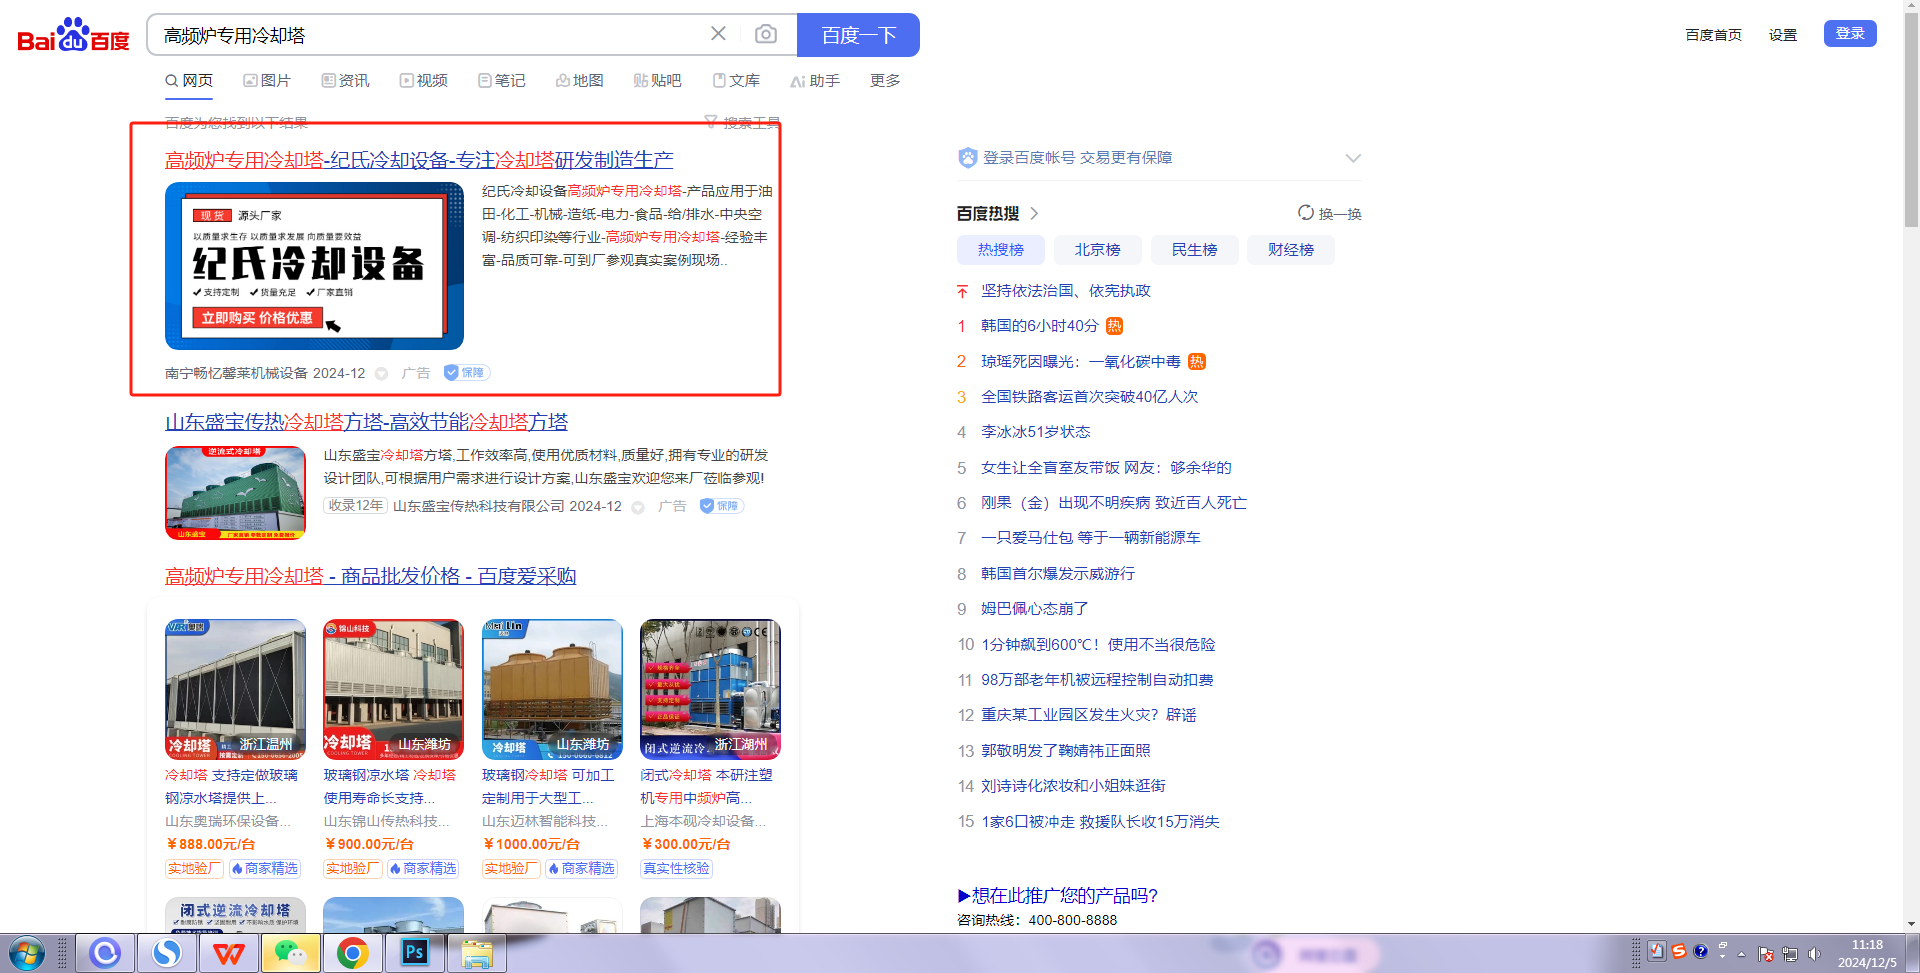This screenshot has width=1920, height=973.
Task: Click the camera image search icon
Action: point(765,35)
